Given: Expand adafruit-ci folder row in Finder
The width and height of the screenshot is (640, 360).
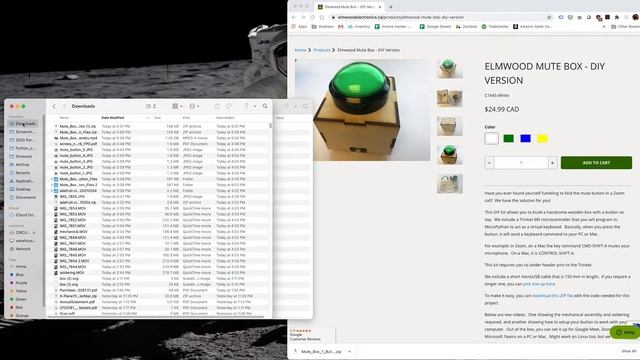Looking at the screenshot, I should (x=52, y=191).
